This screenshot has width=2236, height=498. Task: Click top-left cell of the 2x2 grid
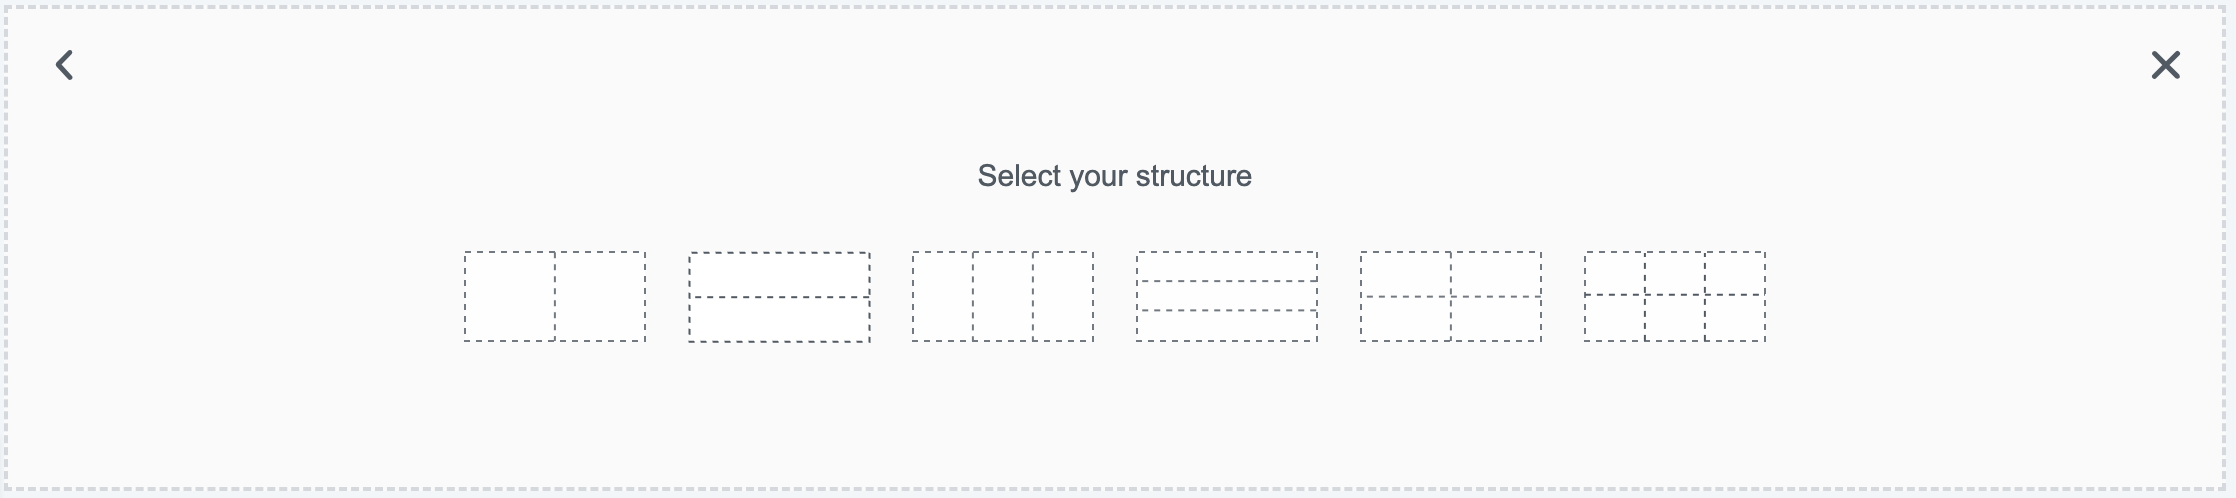(1406, 275)
